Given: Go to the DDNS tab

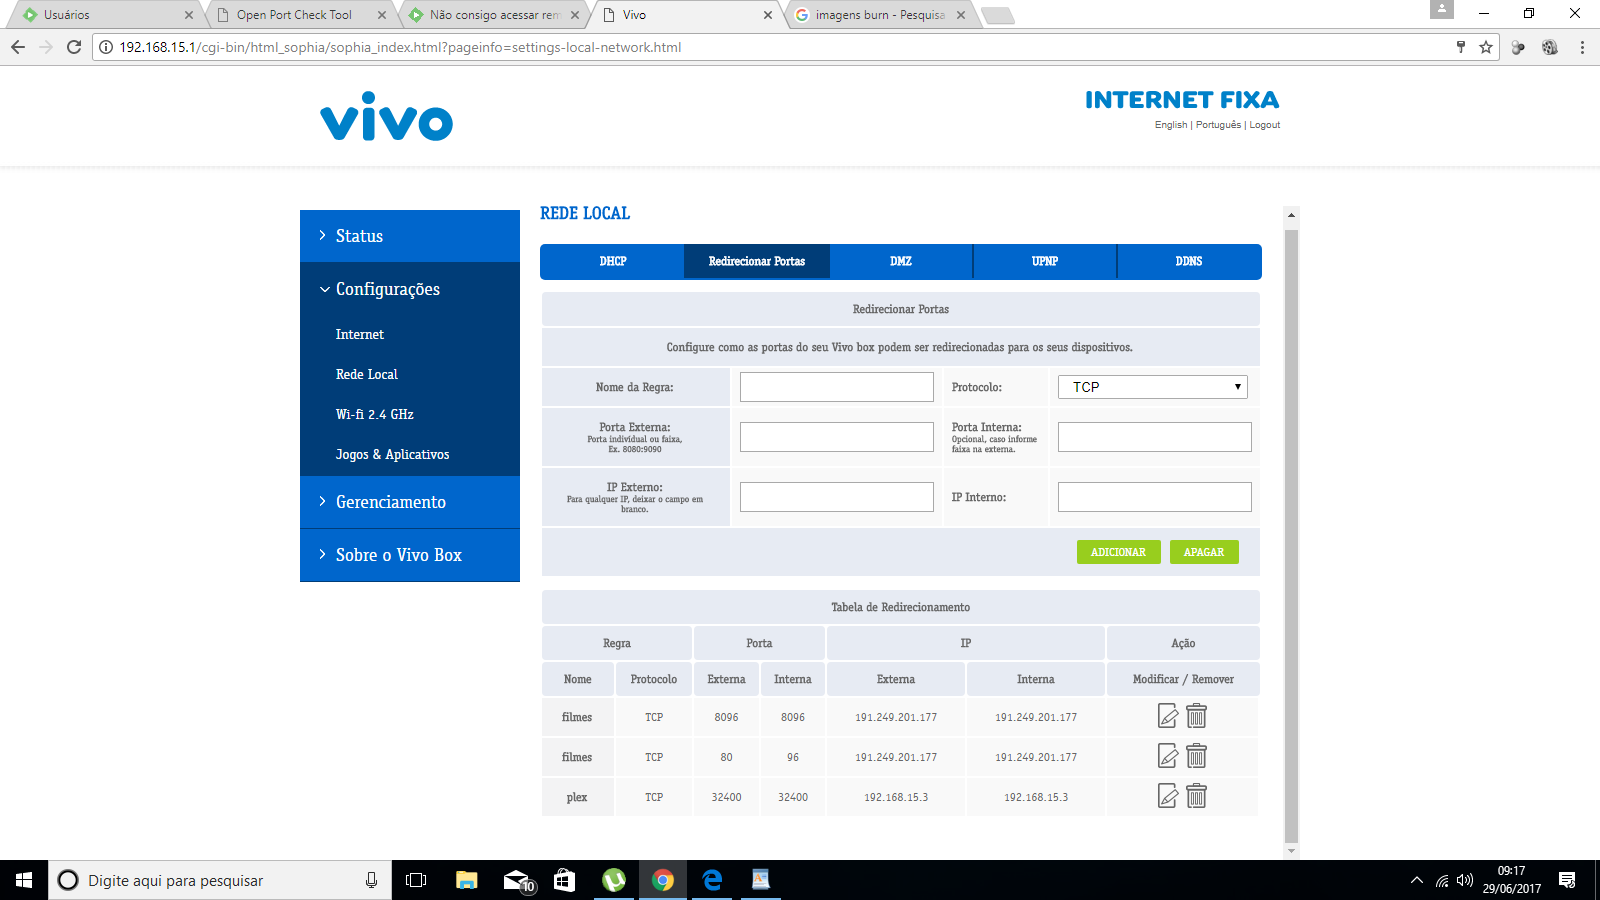Looking at the screenshot, I should [x=1189, y=262].
